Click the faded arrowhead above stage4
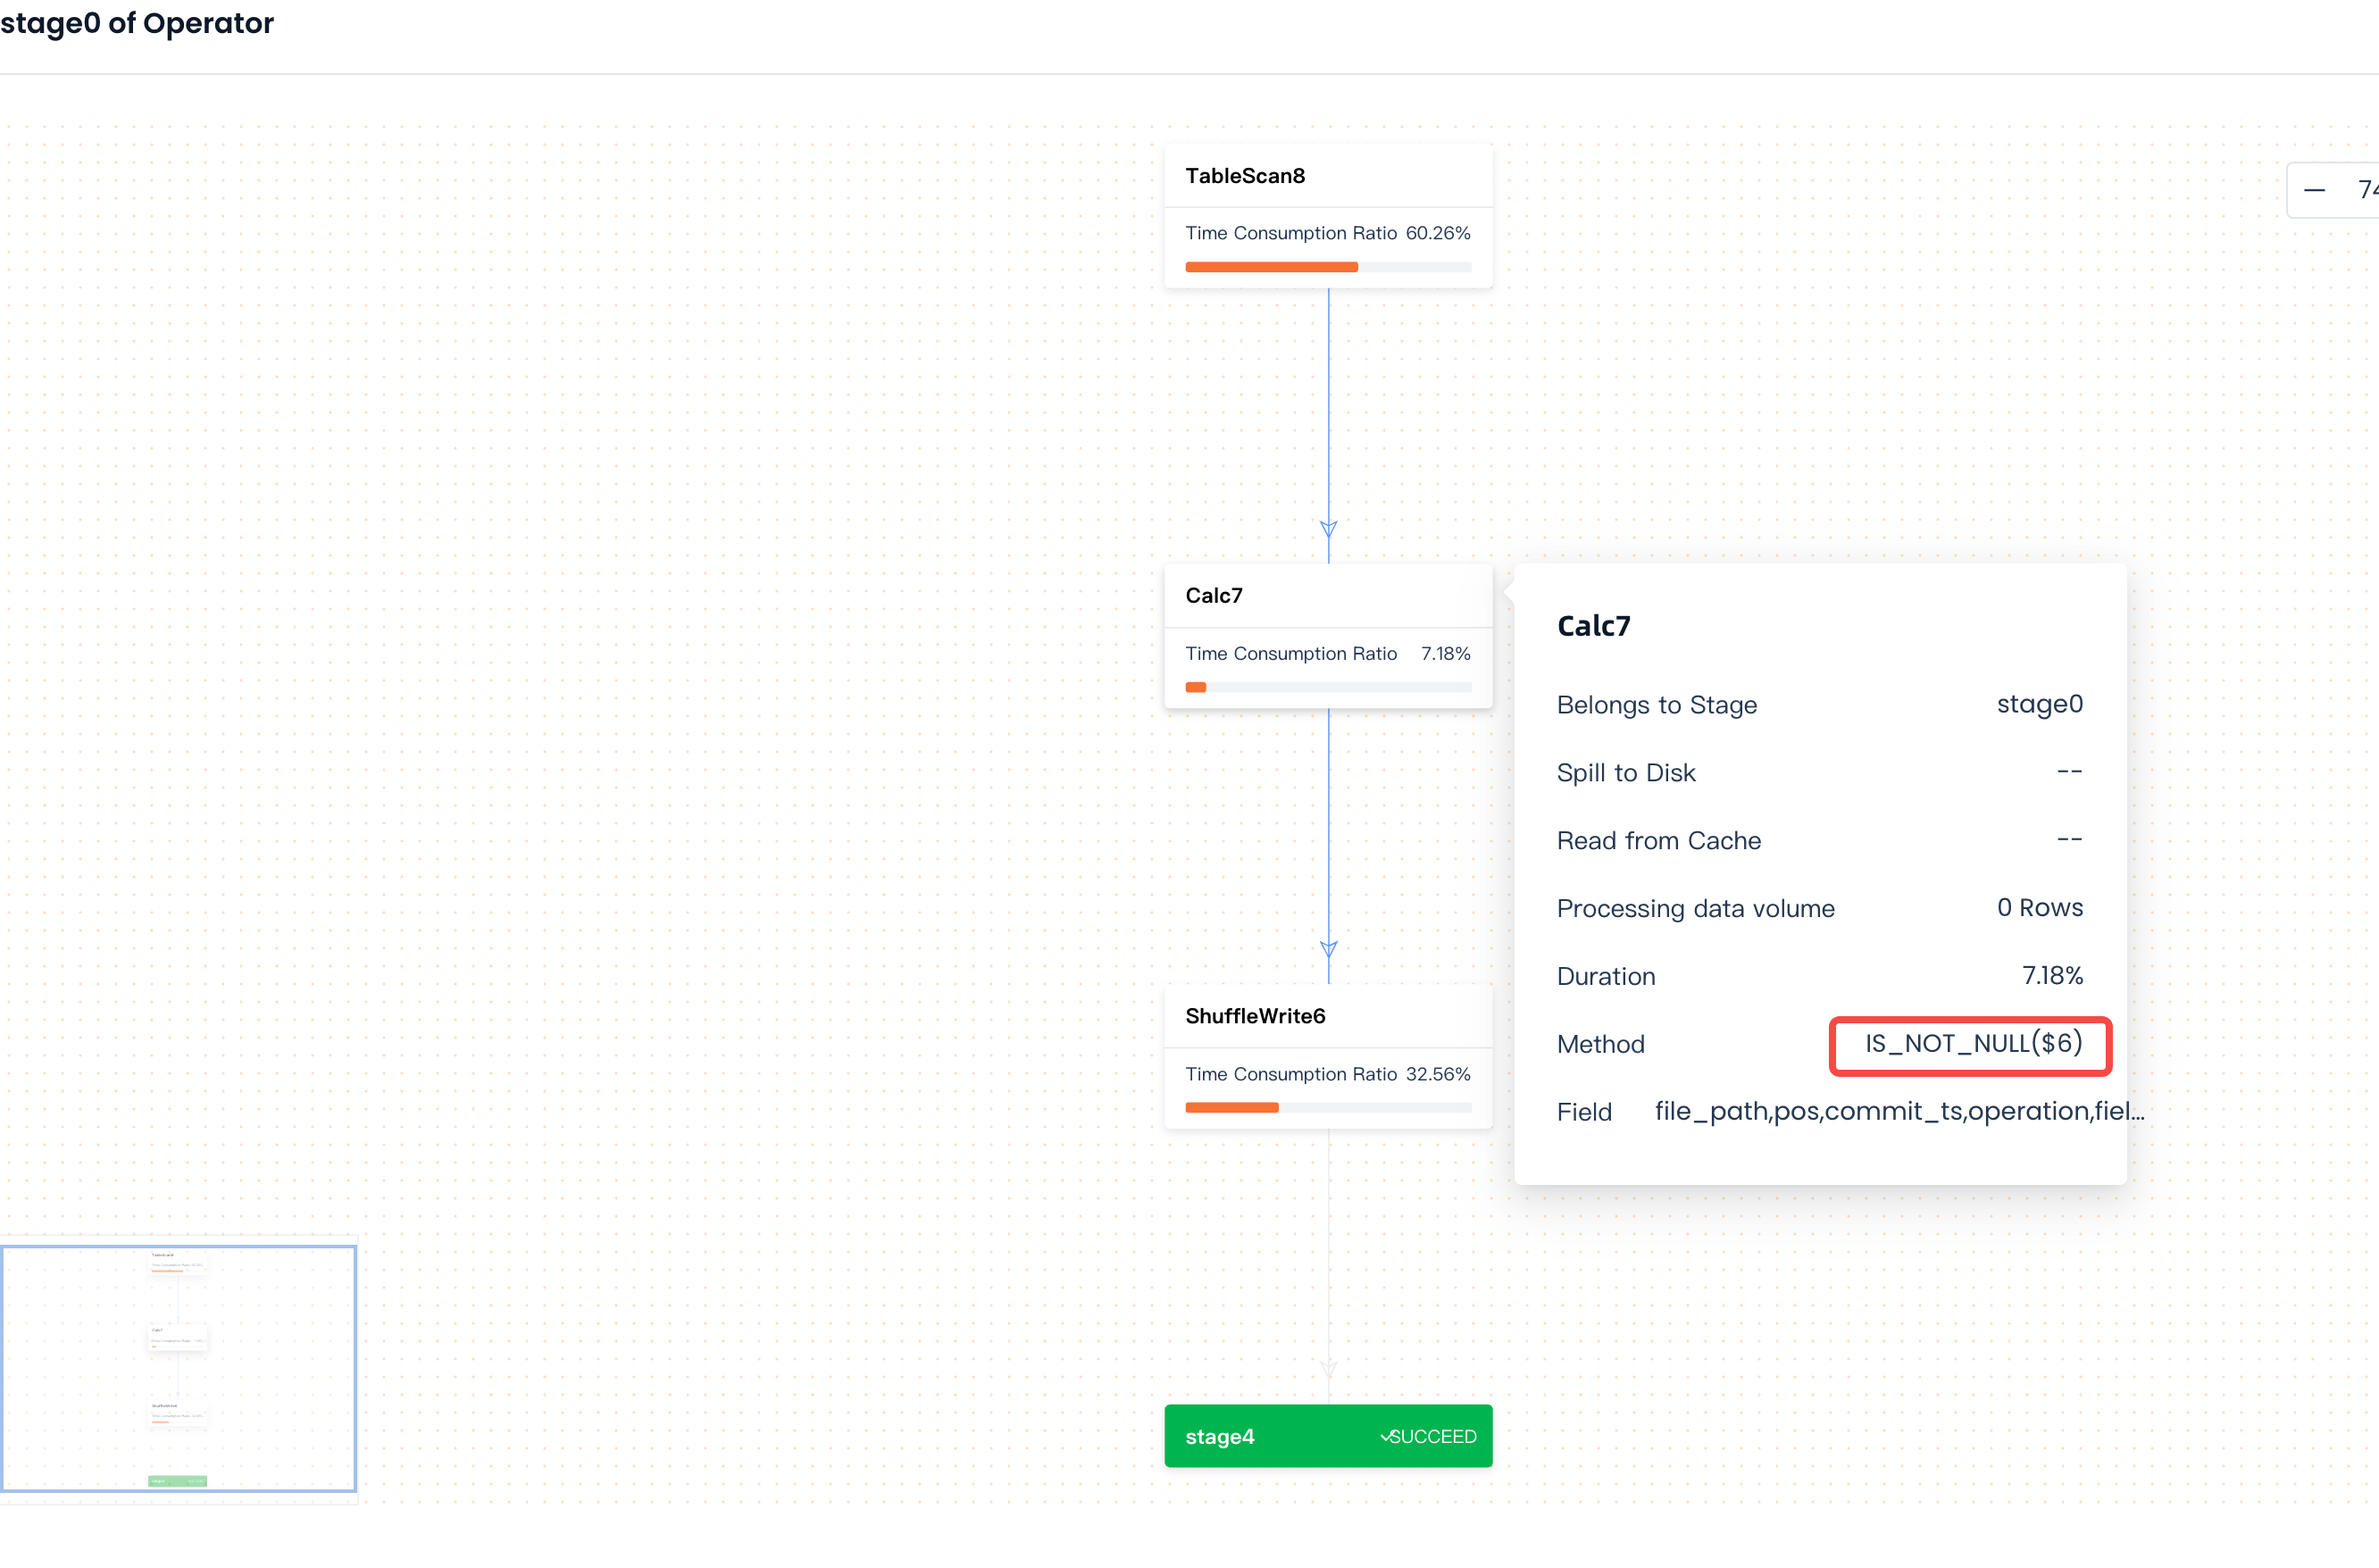This screenshot has height=1568, width=2379. [1328, 1368]
